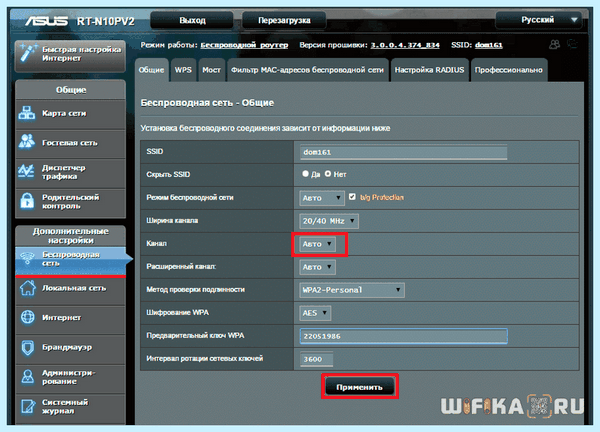The height and width of the screenshot is (432, 600).
Task: Click the Выход logout button
Action: (192, 20)
